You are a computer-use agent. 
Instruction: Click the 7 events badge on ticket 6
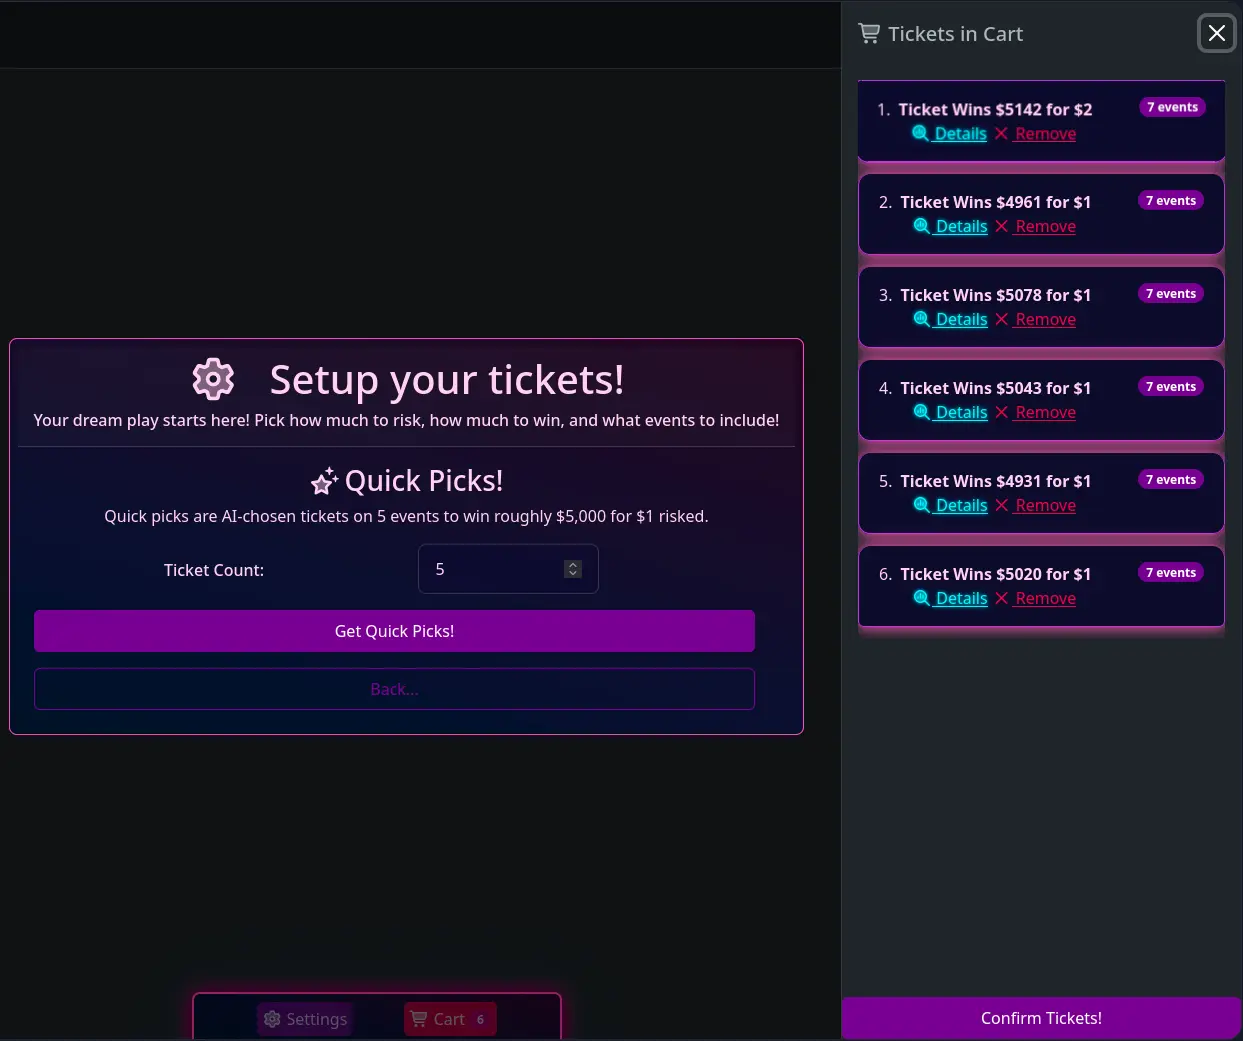pos(1171,573)
